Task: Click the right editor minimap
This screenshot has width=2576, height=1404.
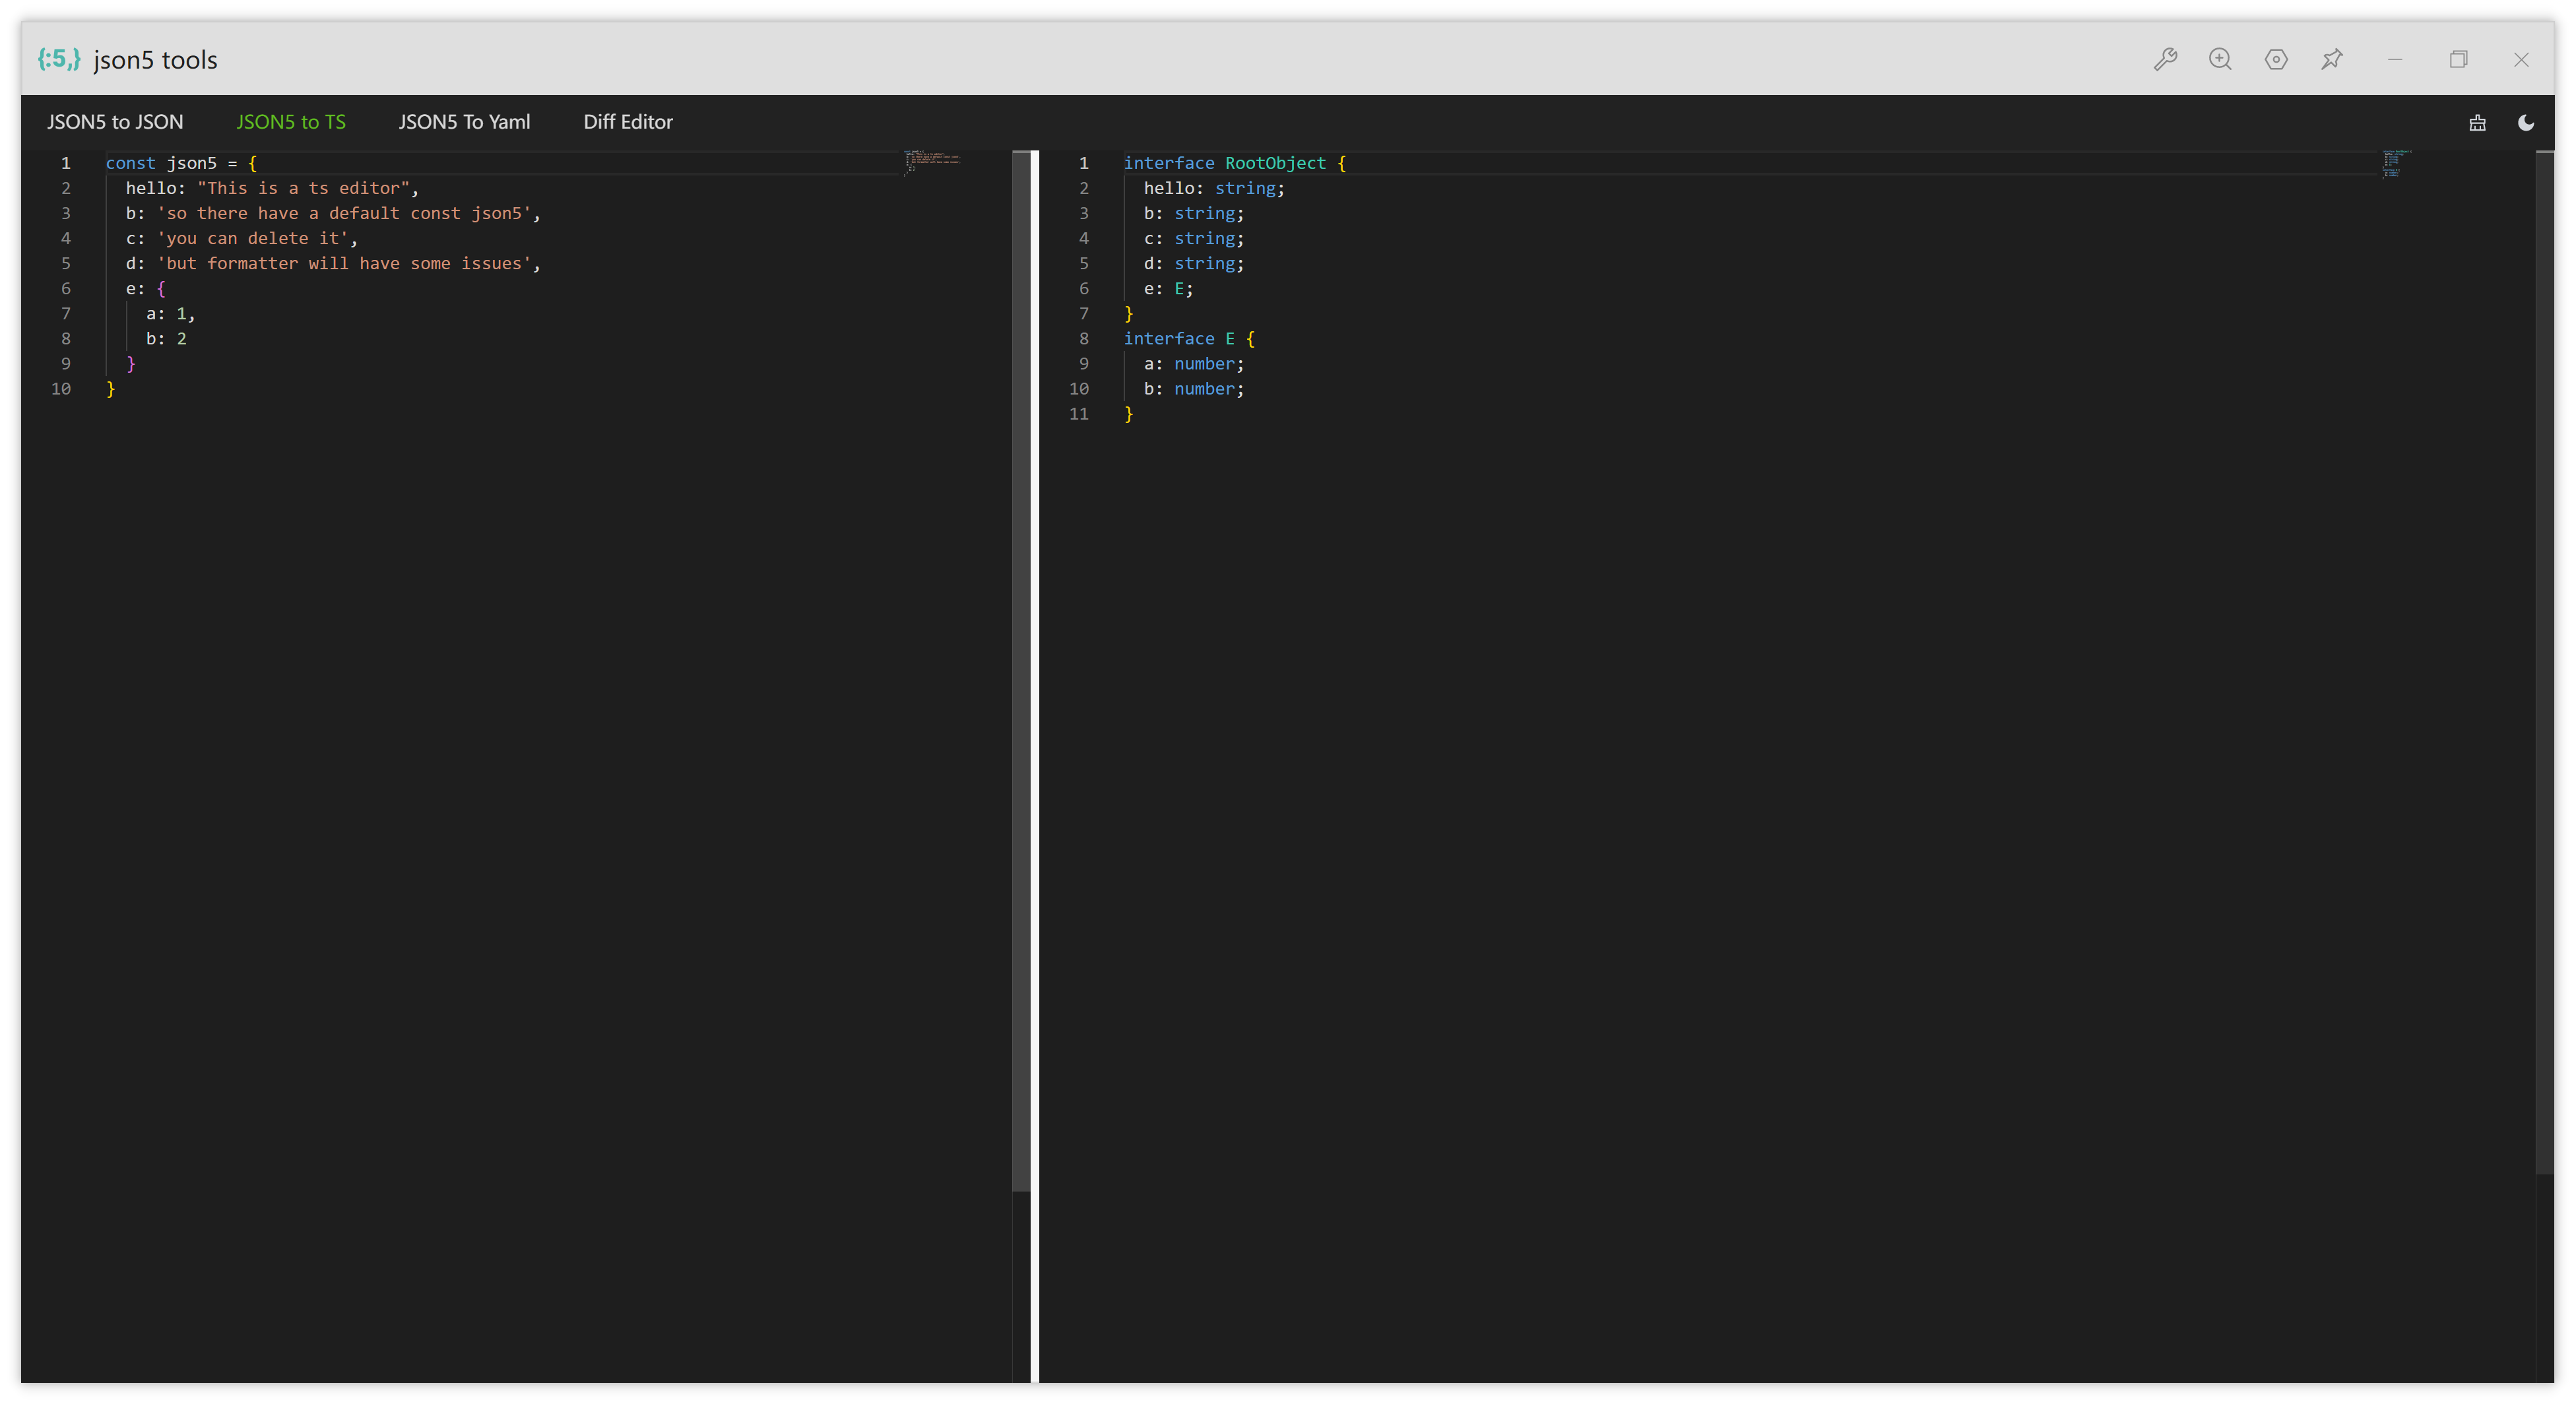Action: point(2397,164)
